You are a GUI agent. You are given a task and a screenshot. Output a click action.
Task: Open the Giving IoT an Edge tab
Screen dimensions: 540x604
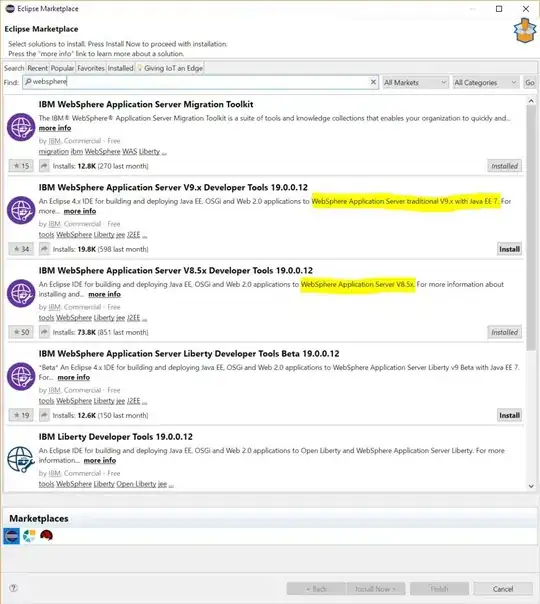pyautogui.click(x=170, y=68)
